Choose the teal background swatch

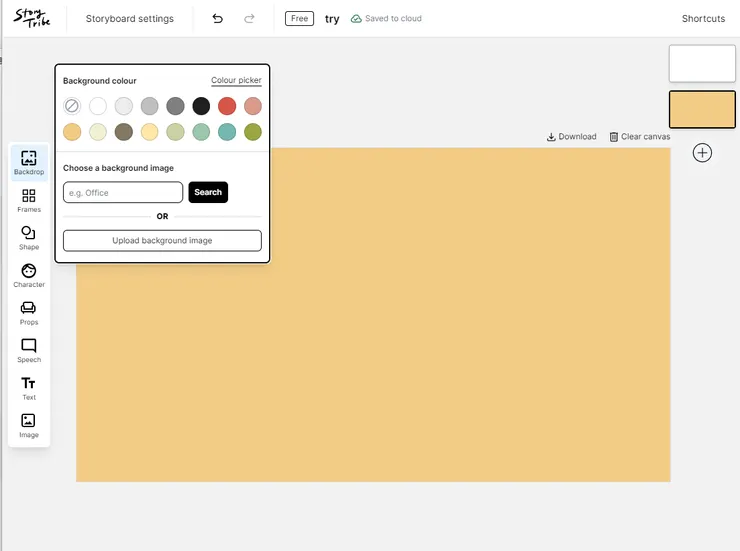[x=227, y=132]
